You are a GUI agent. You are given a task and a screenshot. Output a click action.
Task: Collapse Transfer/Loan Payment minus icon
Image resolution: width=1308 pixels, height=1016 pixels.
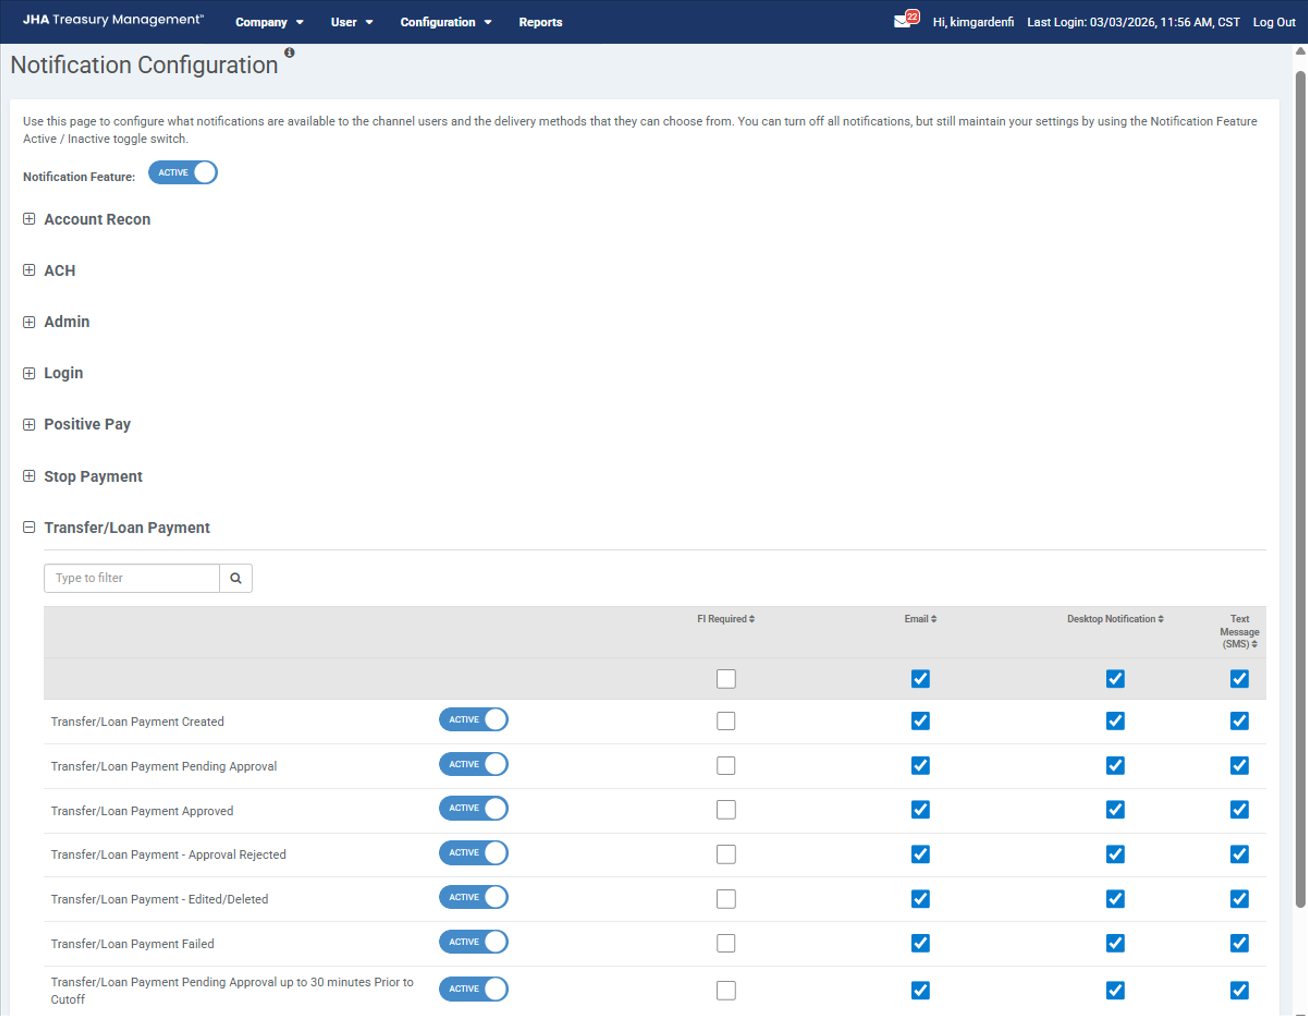[x=29, y=527]
